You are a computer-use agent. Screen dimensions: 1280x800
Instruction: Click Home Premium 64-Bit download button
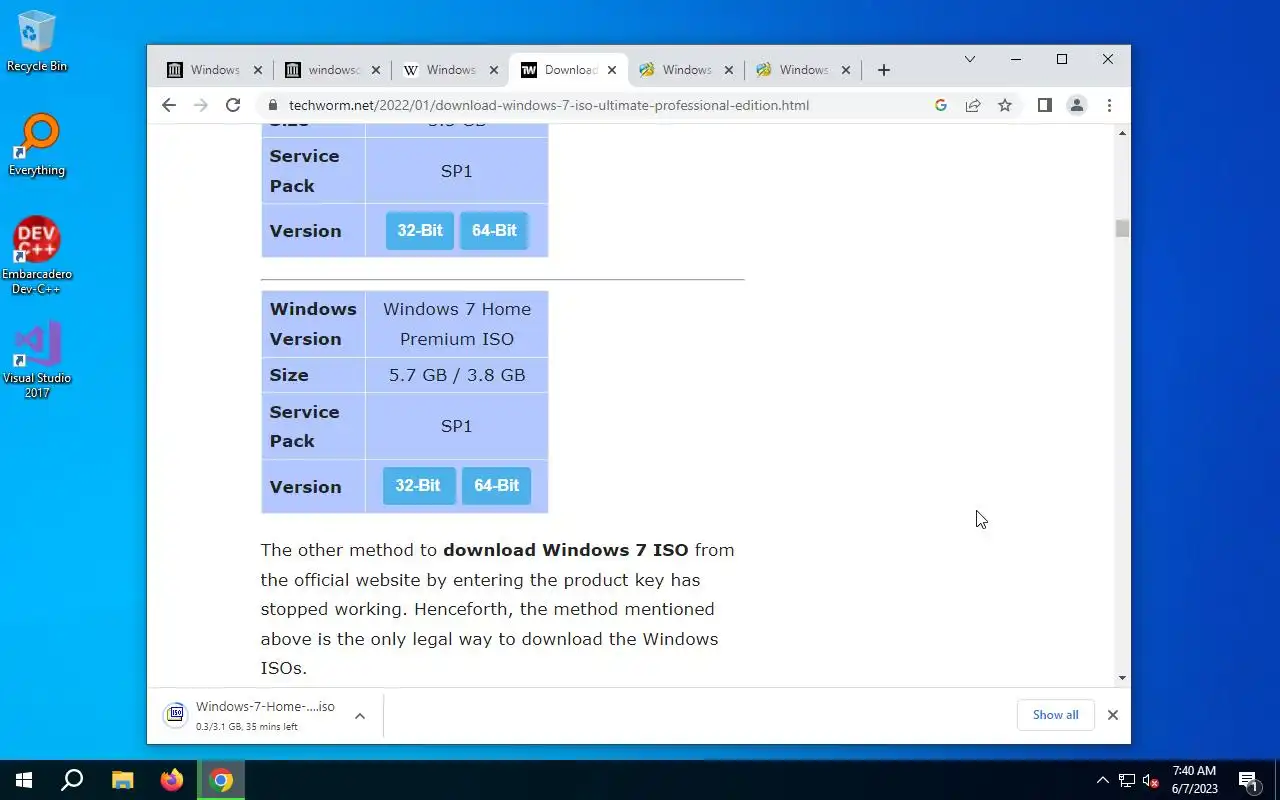pos(496,486)
